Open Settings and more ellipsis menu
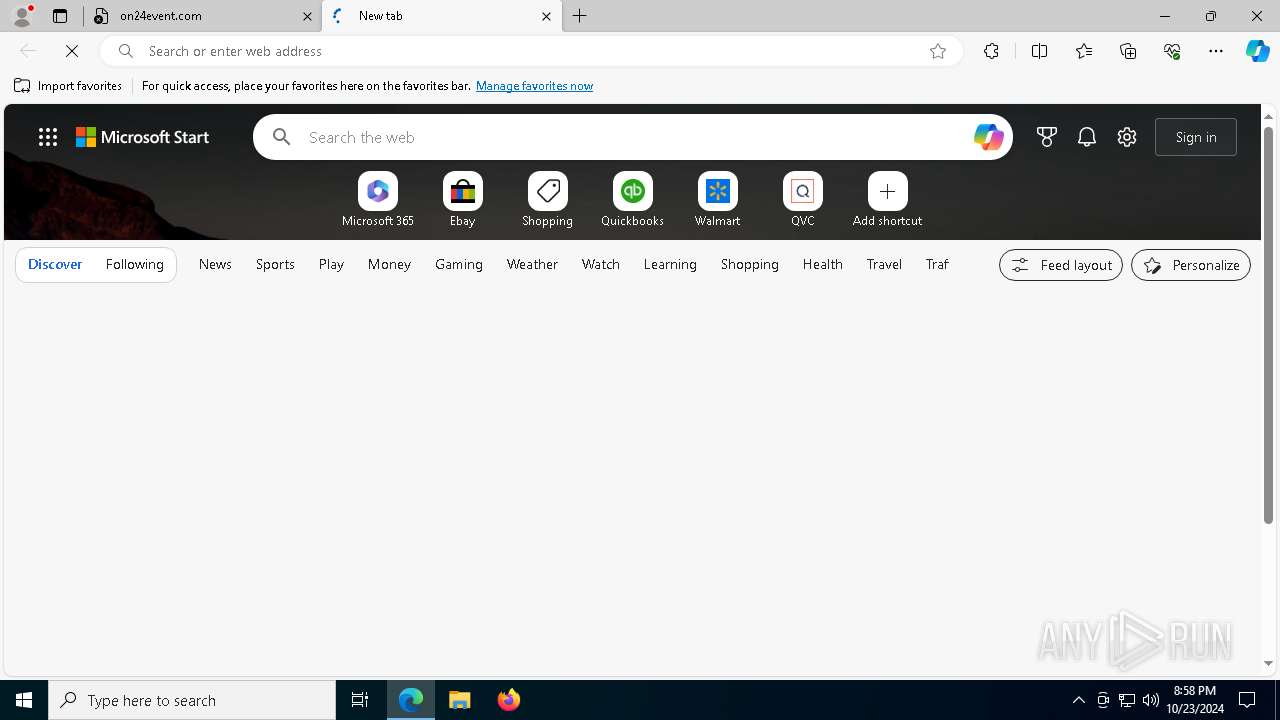The width and height of the screenshot is (1280, 720). (1216, 51)
